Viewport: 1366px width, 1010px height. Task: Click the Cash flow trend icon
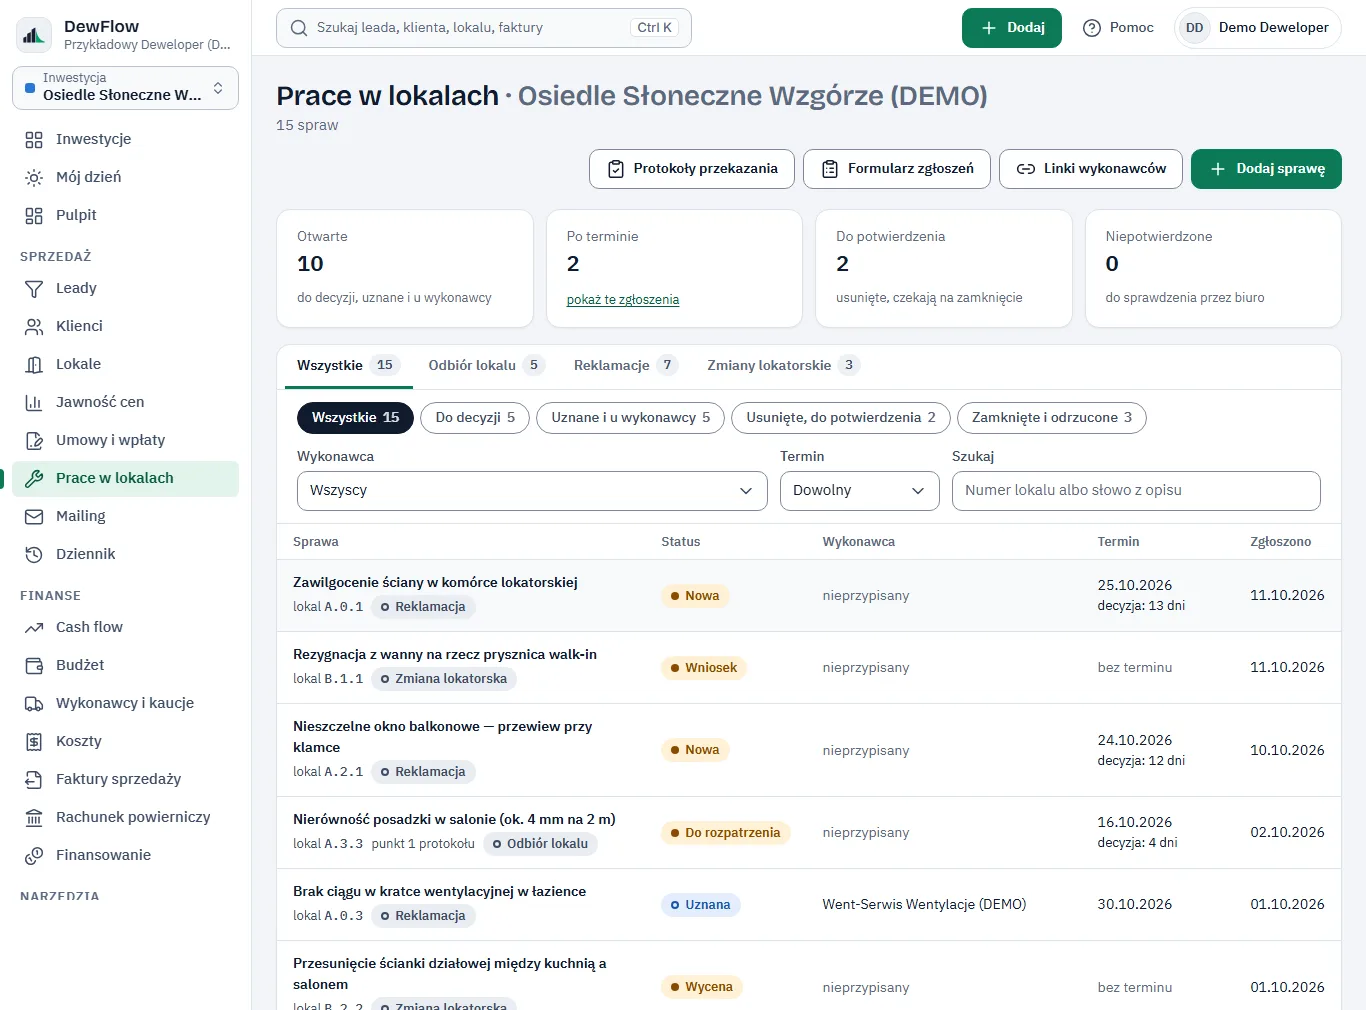[x=34, y=627]
